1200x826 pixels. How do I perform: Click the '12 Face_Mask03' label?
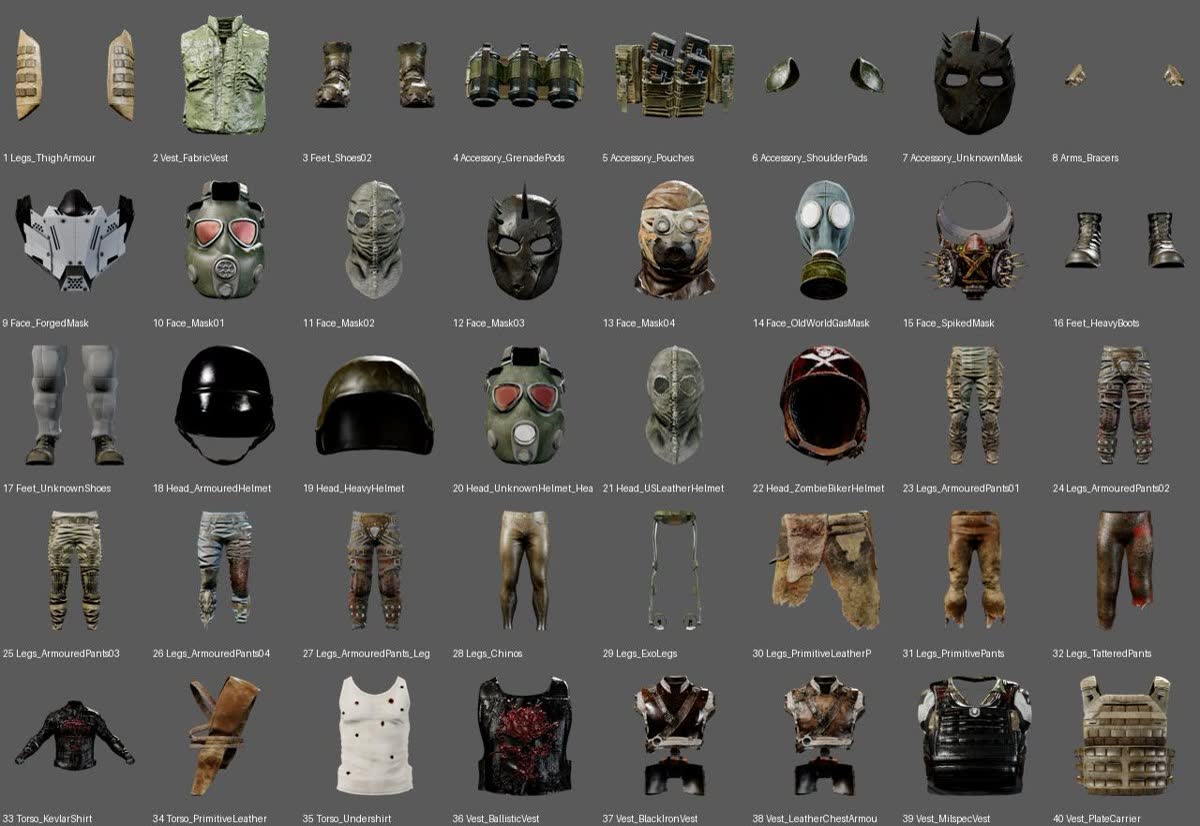[488, 323]
